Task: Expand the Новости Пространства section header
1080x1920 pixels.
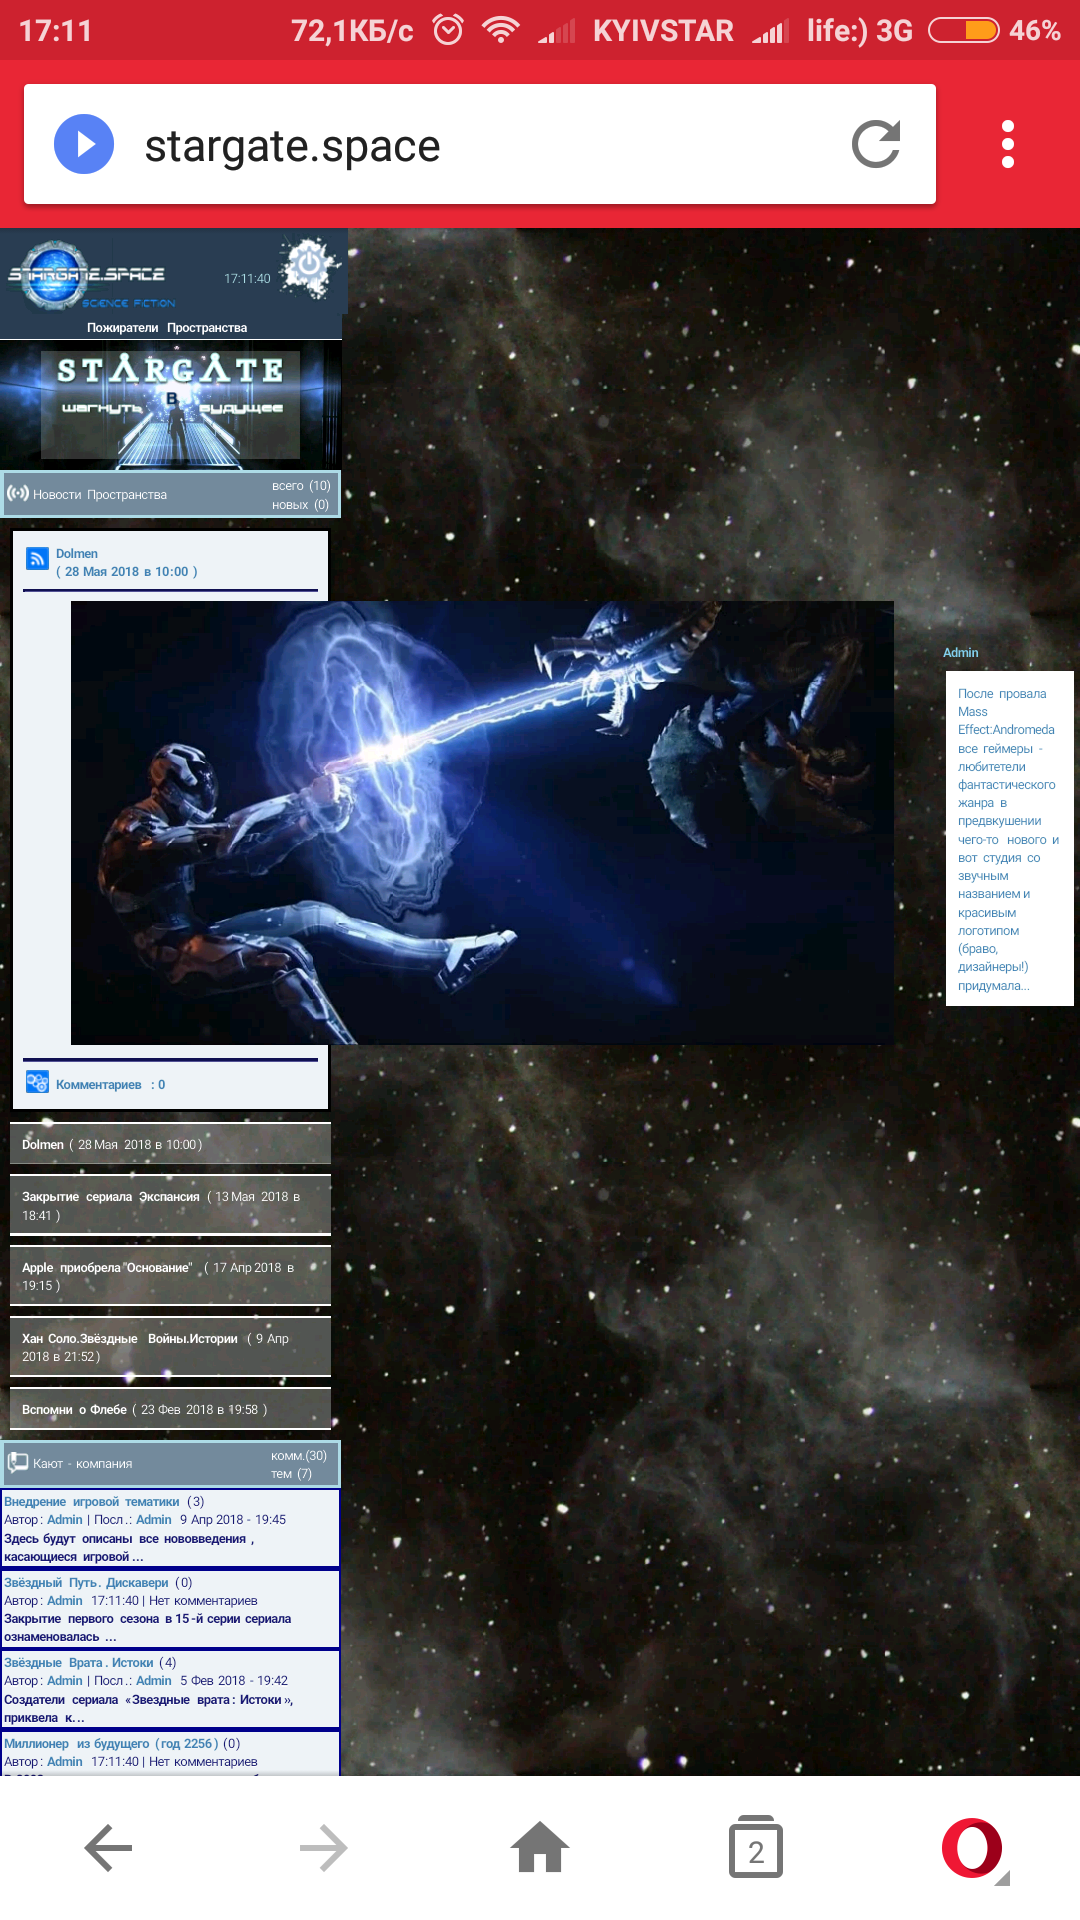Action: (x=170, y=494)
